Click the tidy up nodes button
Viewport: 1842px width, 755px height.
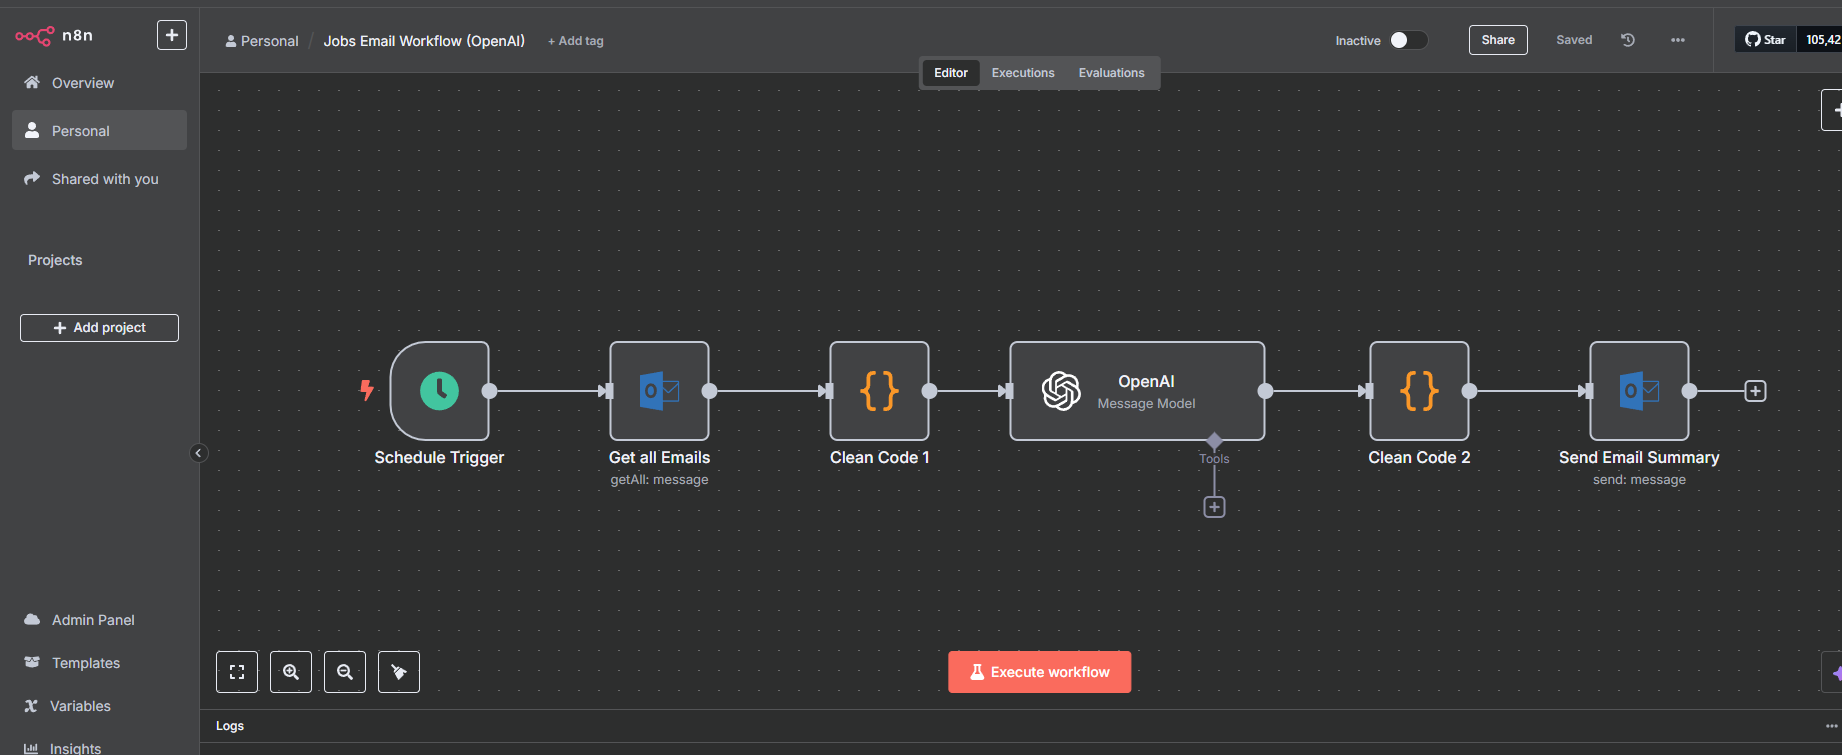pyautogui.click(x=399, y=672)
